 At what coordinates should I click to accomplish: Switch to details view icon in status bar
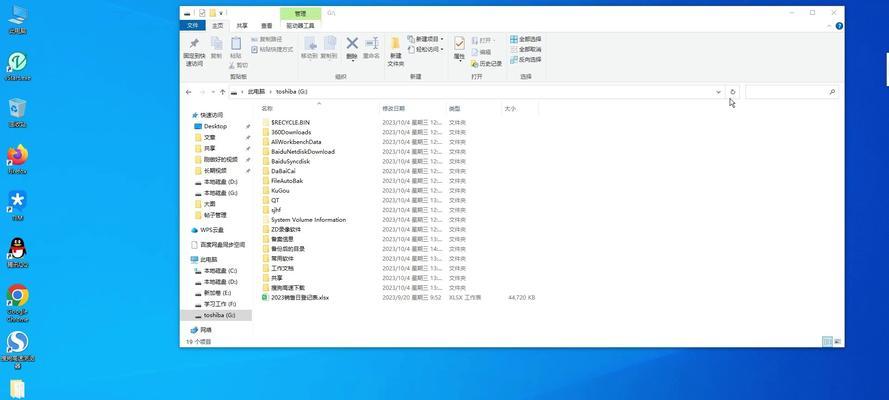pos(827,342)
